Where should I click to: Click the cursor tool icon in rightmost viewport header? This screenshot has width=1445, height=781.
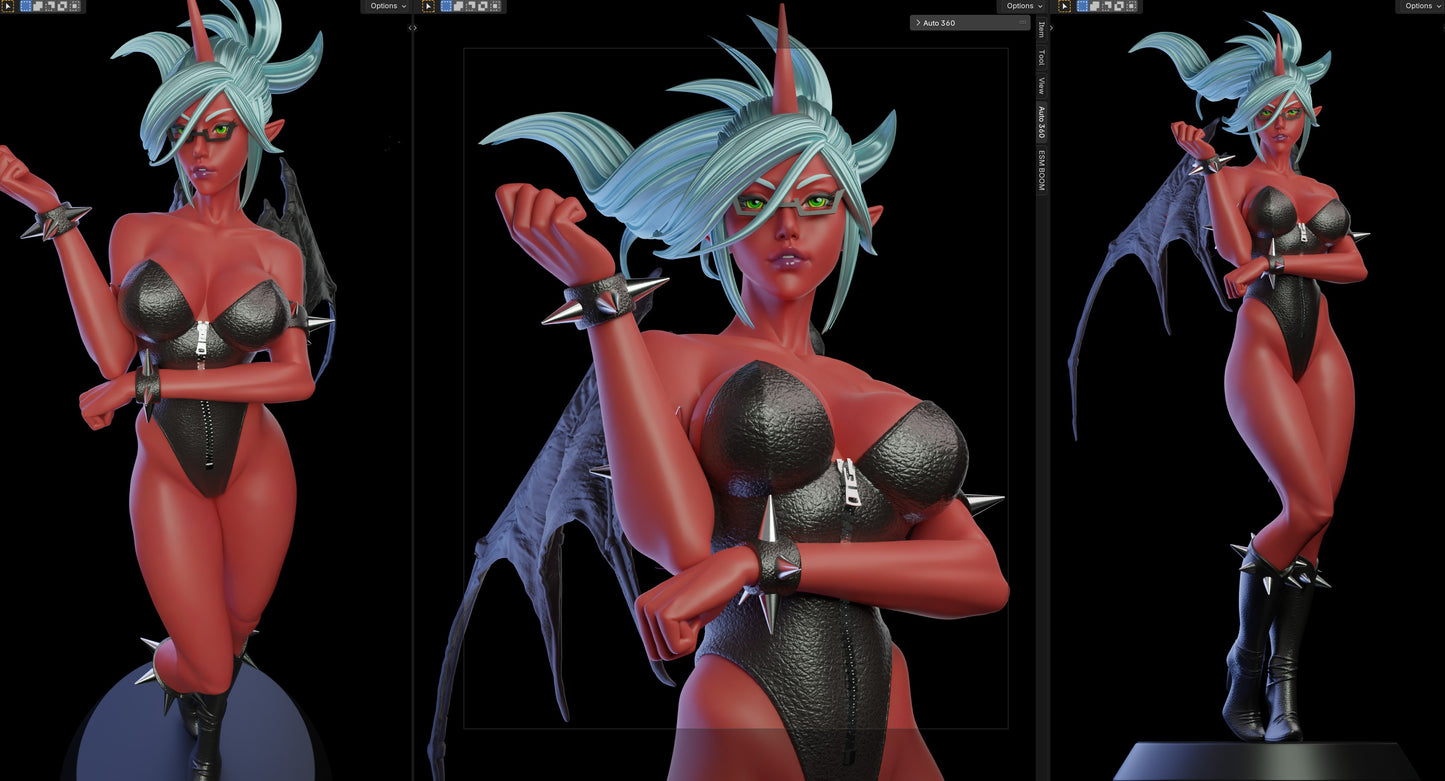1066,6
